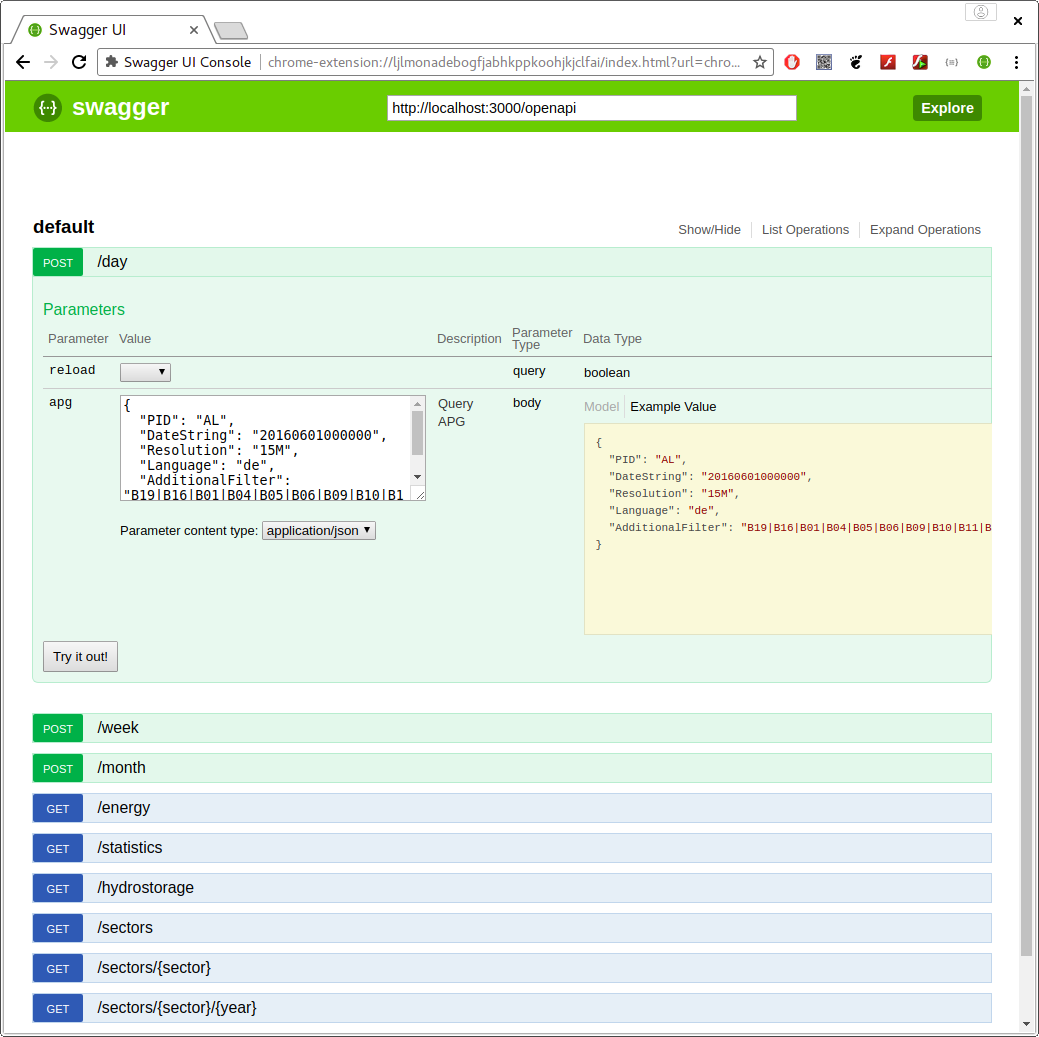Open the second red Flash extension icon

[920, 62]
